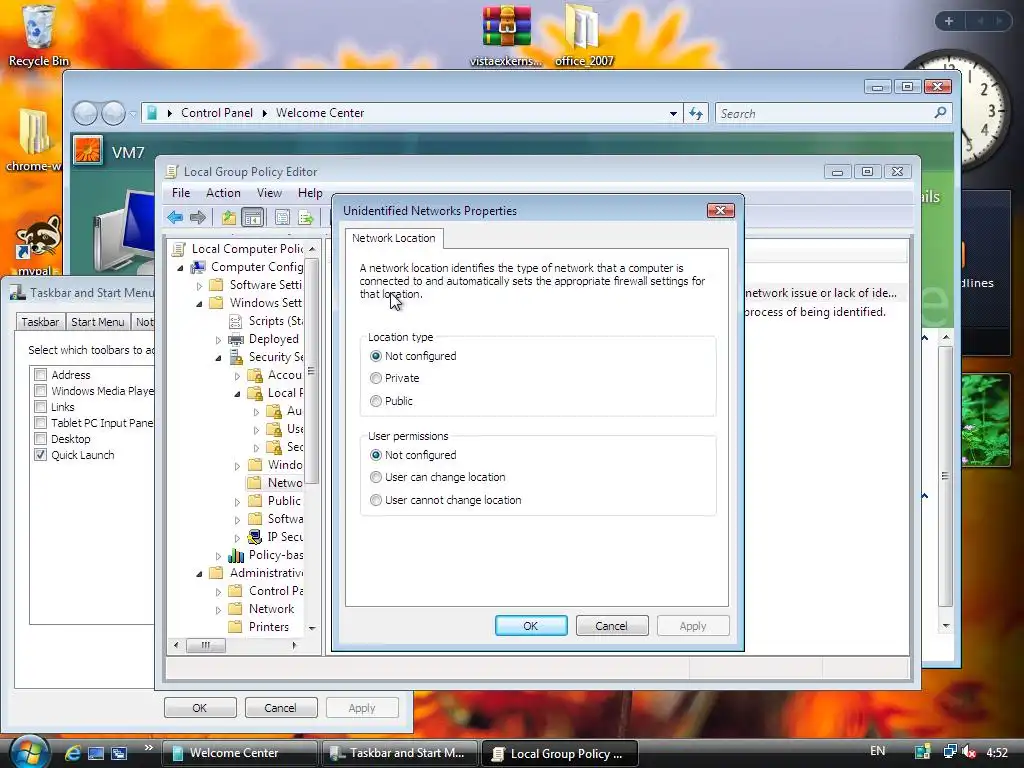Open the File menu in Policy Editor
Viewport: 1024px width, 768px height.
tap(181, 193)
